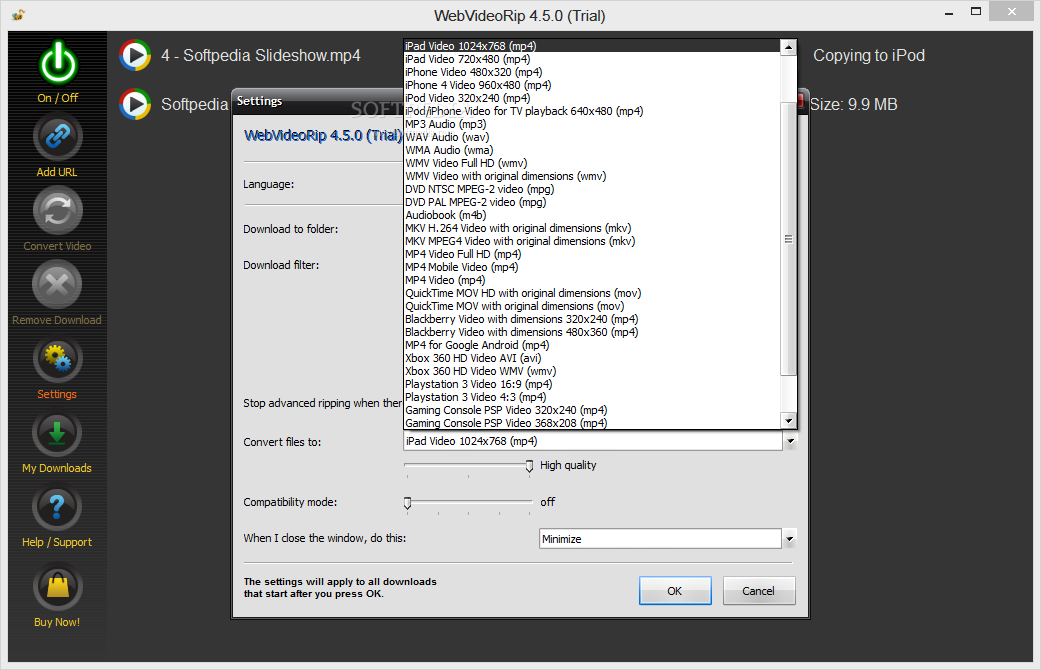Select WMV Video Full HD (wmv)
Screen dimensions: 1041x670
[x=592, y=163]
